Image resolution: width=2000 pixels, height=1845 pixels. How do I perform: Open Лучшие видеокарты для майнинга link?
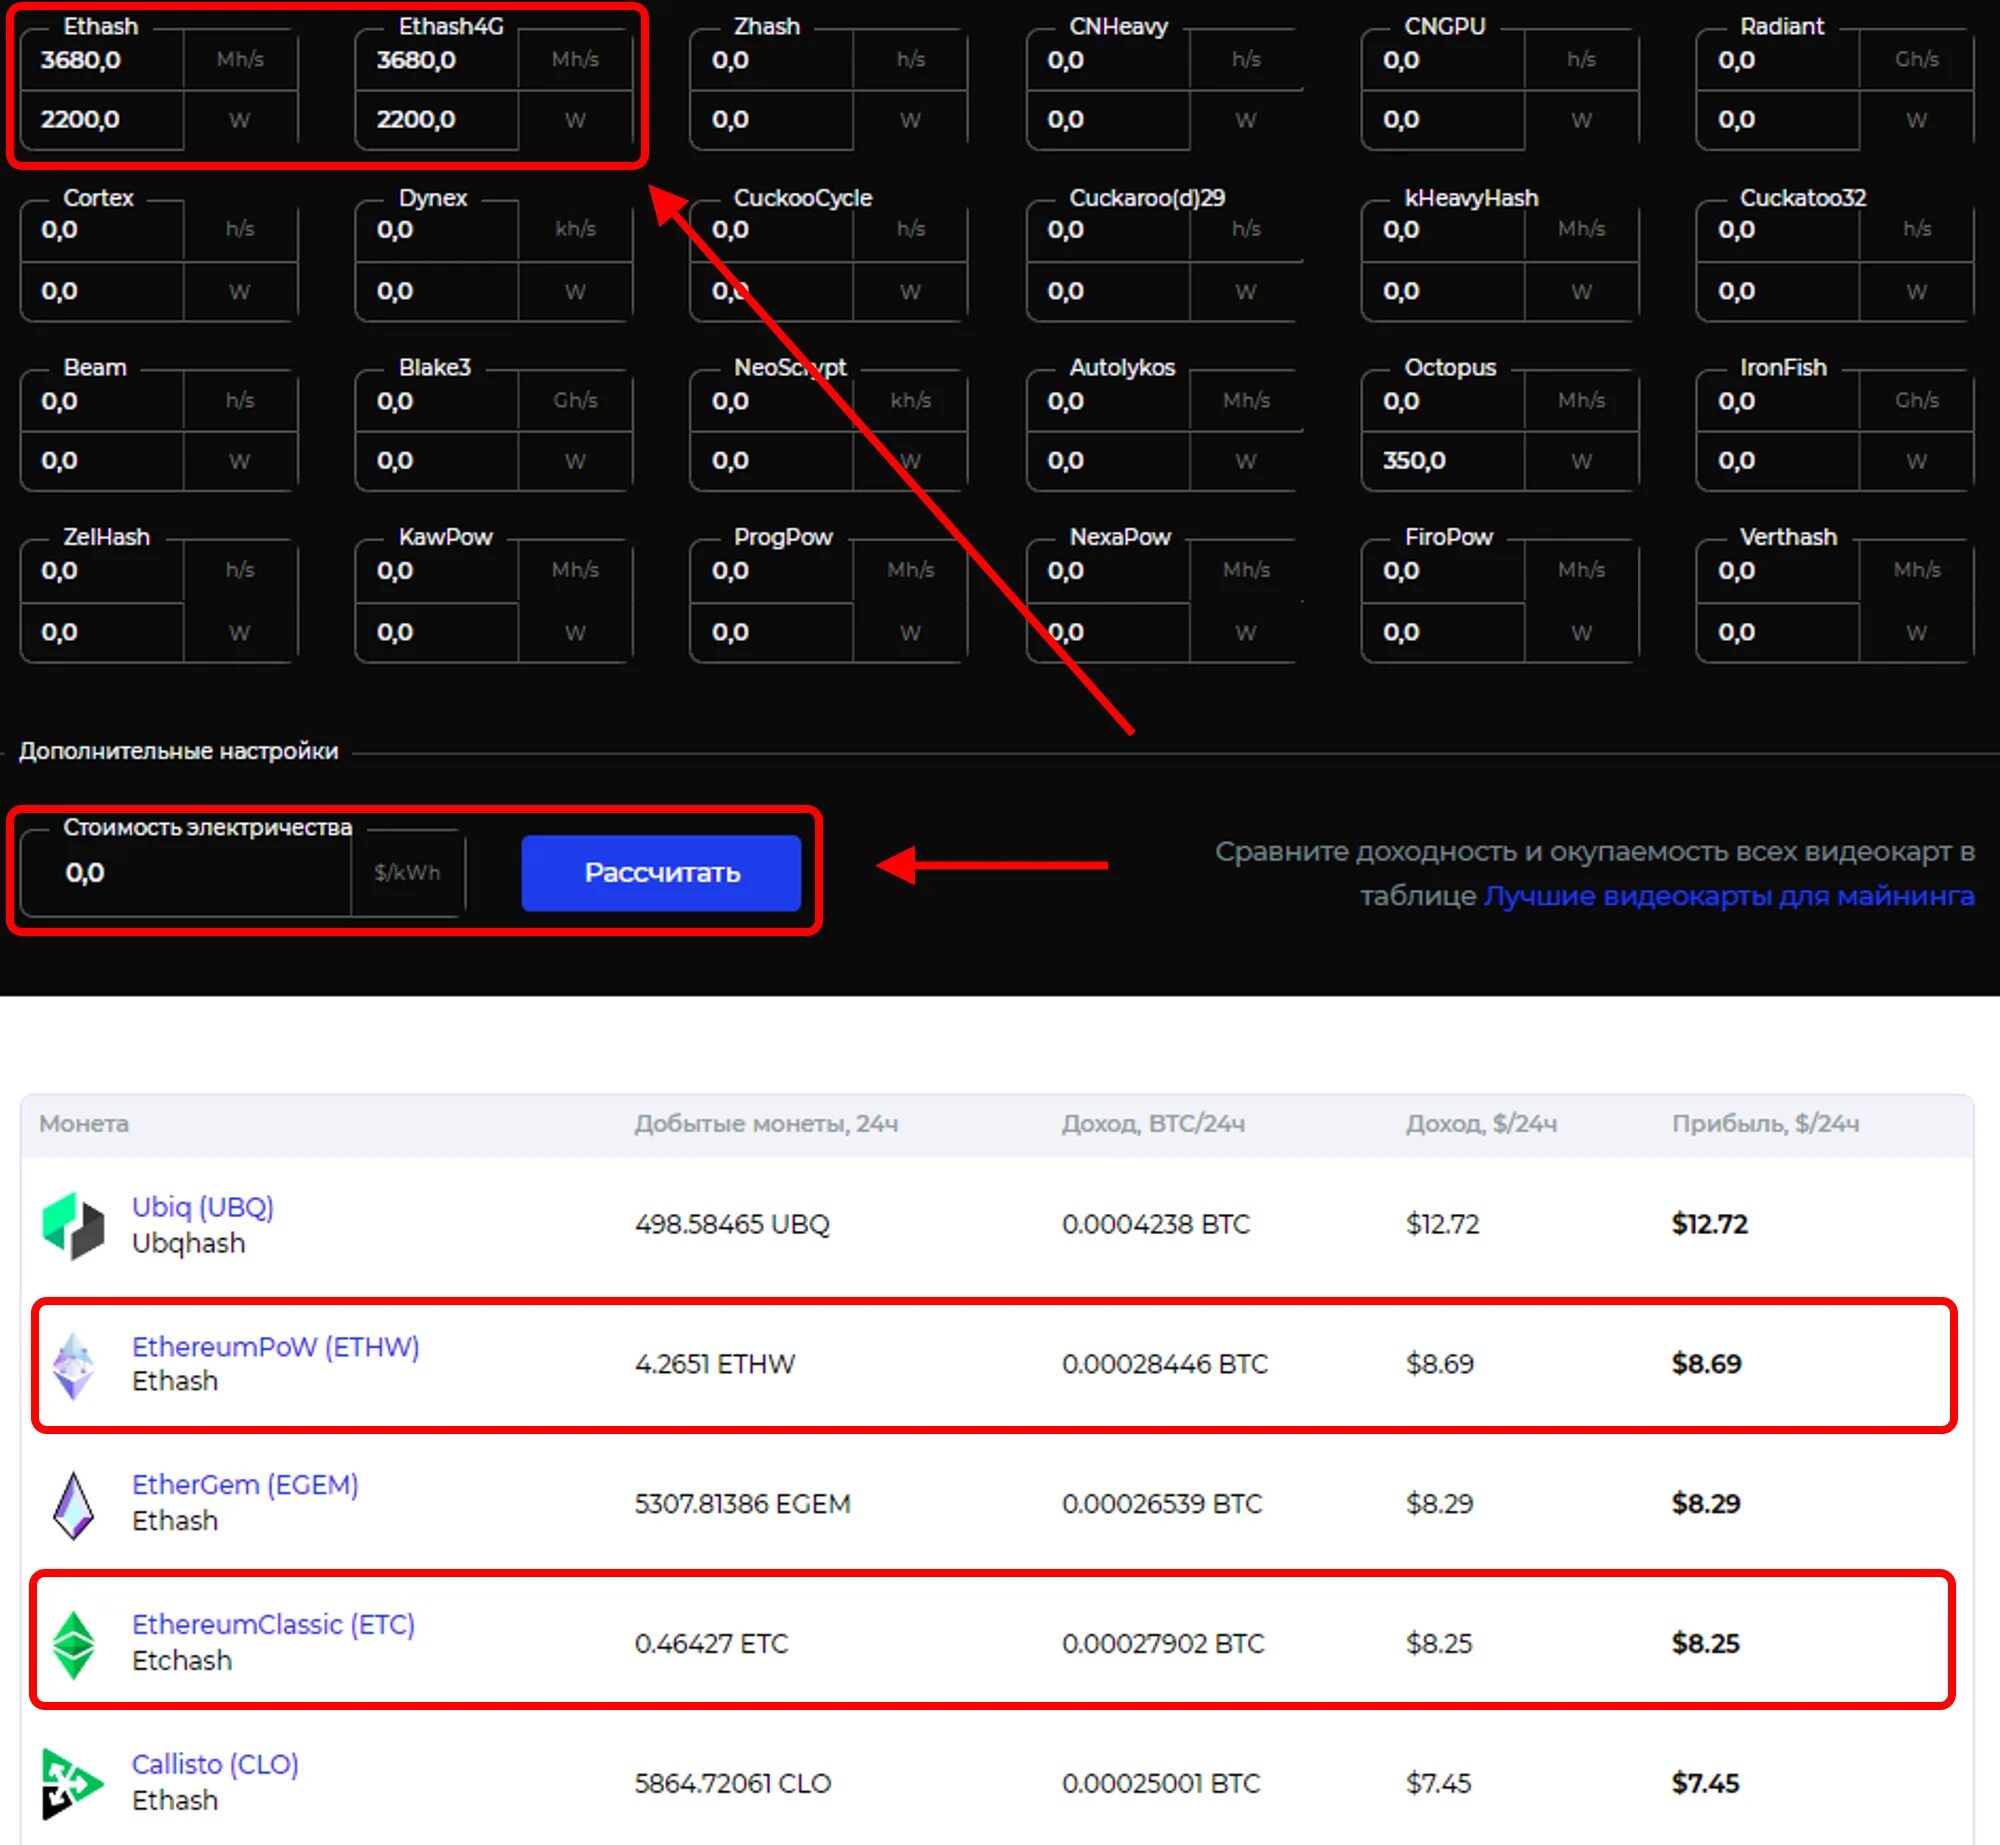click(x=1729, y=895)
